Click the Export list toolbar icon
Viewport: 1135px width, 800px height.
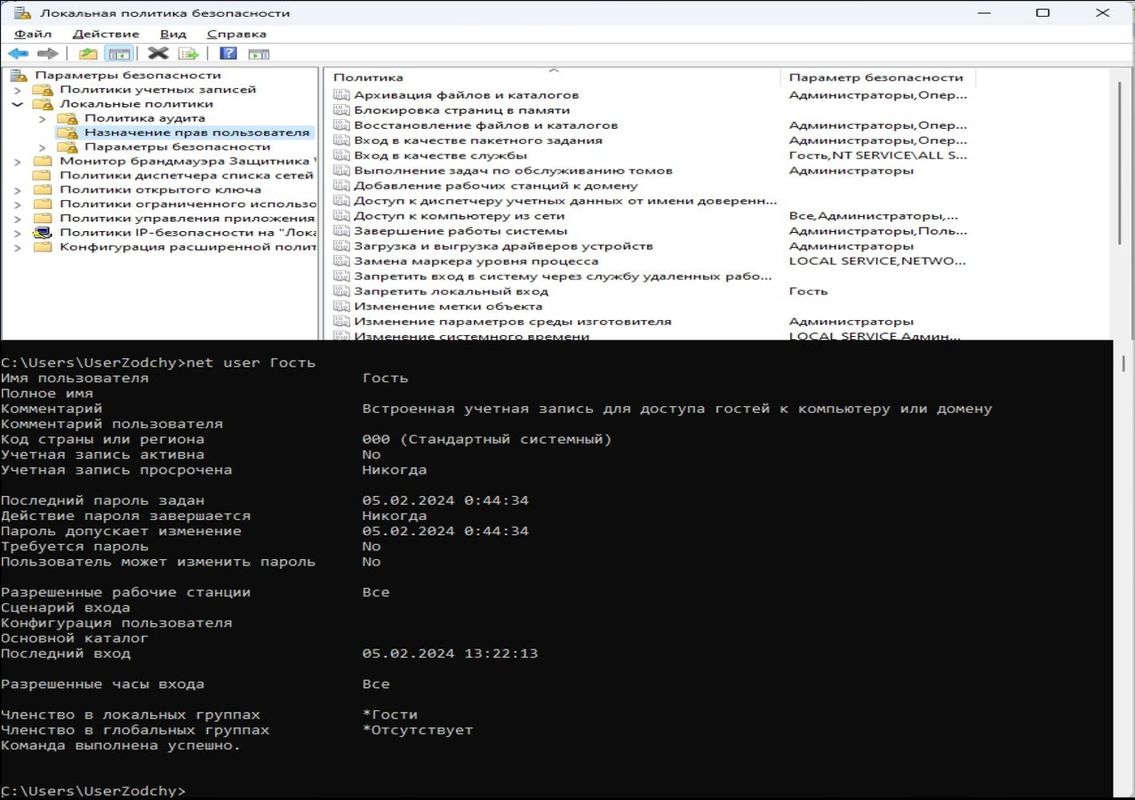188,54
